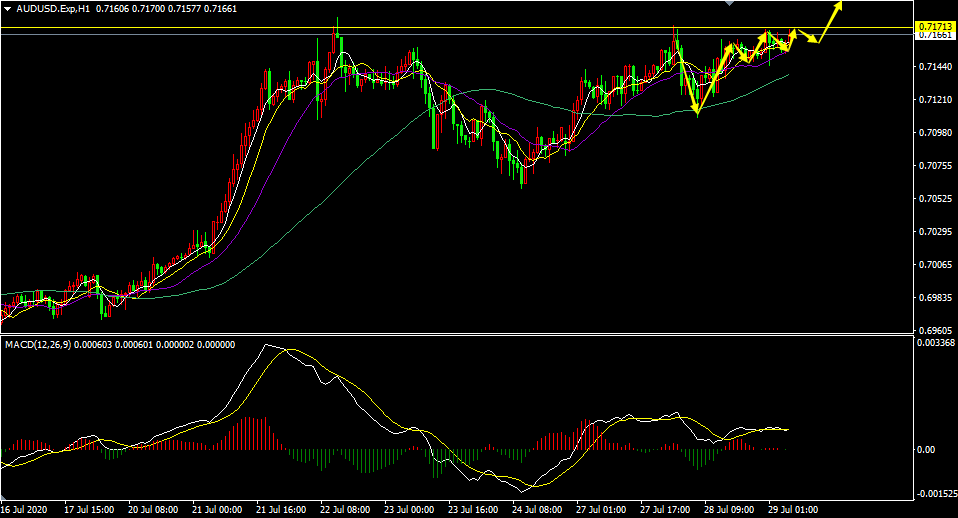The image size is (958, 518).
Task: Click the 22 Jul 08:00 time label
Action: [345, 509]
